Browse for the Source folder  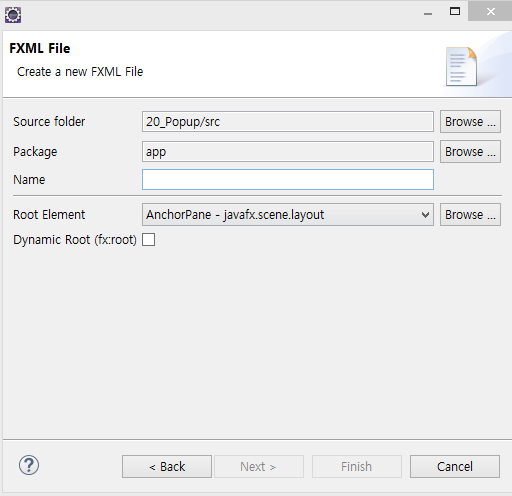click(470, 122)
